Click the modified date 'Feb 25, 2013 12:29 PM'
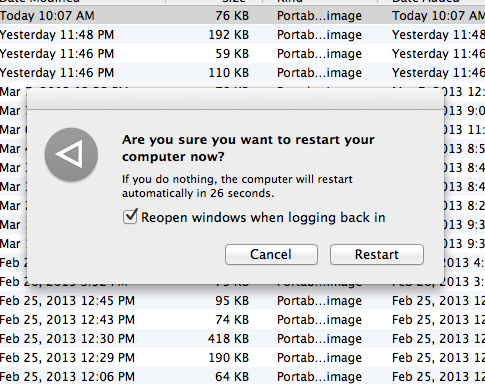 tap(67, 358)
